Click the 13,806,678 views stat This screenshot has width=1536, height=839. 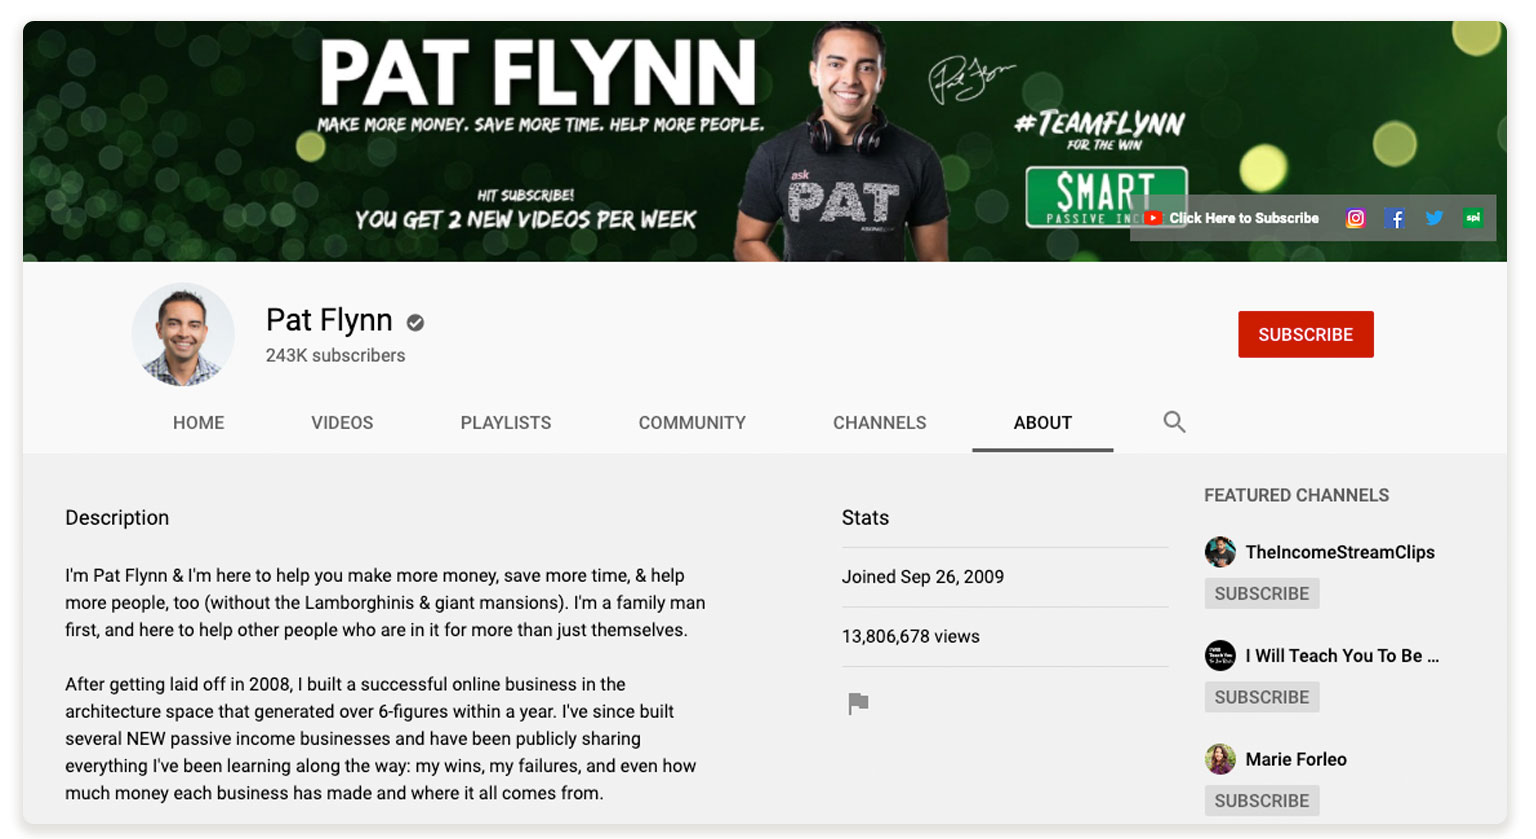pos(911,636)
